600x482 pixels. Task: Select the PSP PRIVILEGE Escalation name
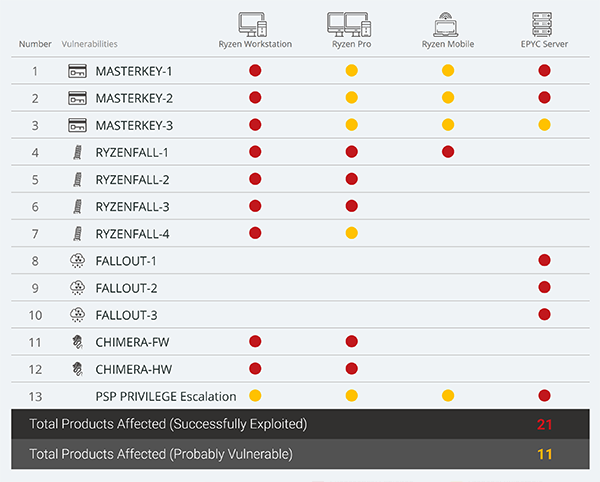166,397
